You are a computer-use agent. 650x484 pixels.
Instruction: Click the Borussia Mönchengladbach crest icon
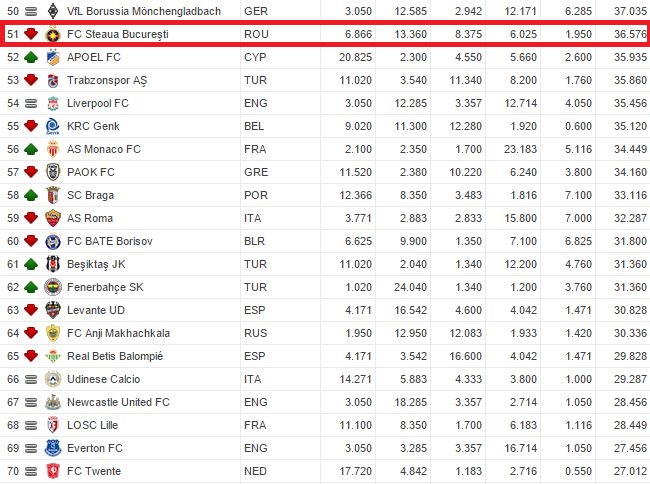click(x=53, y=11)
